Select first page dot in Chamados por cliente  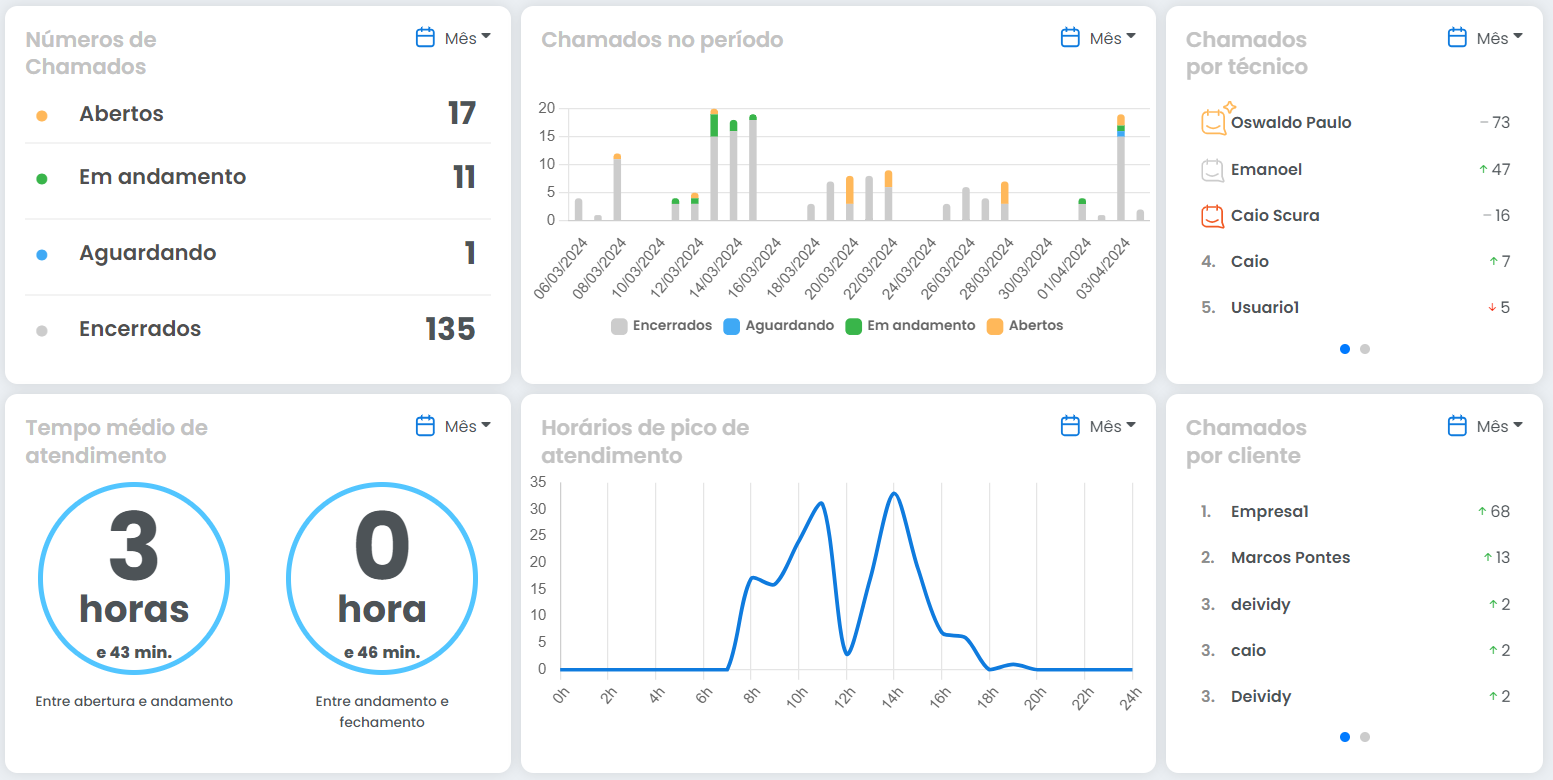pyautogui.click(x=1345, y=737)
